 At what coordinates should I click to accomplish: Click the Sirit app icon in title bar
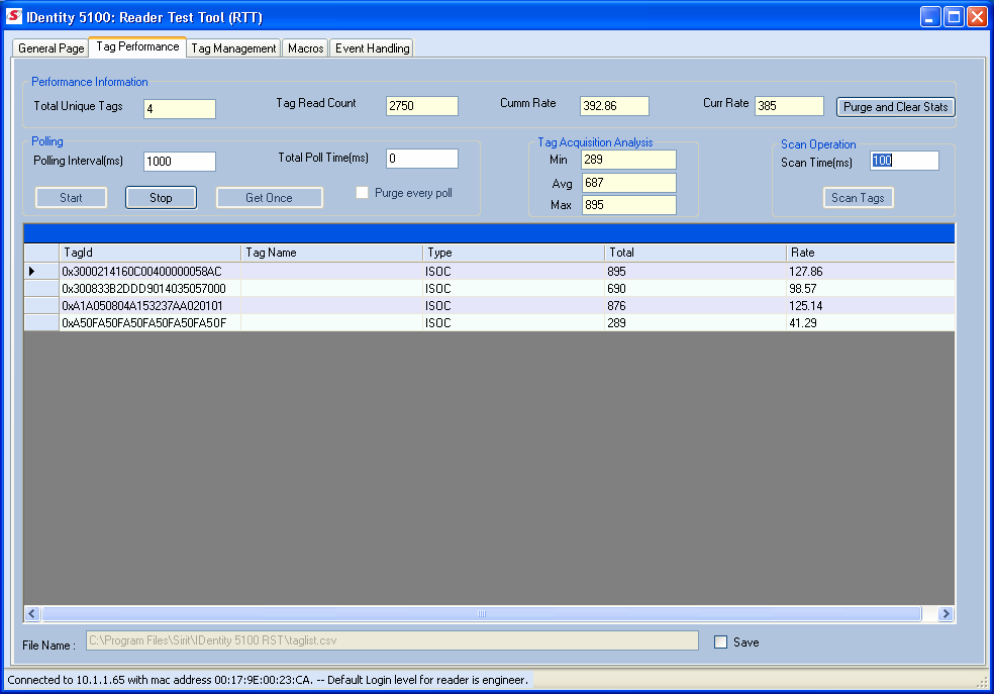coord(14,16)
